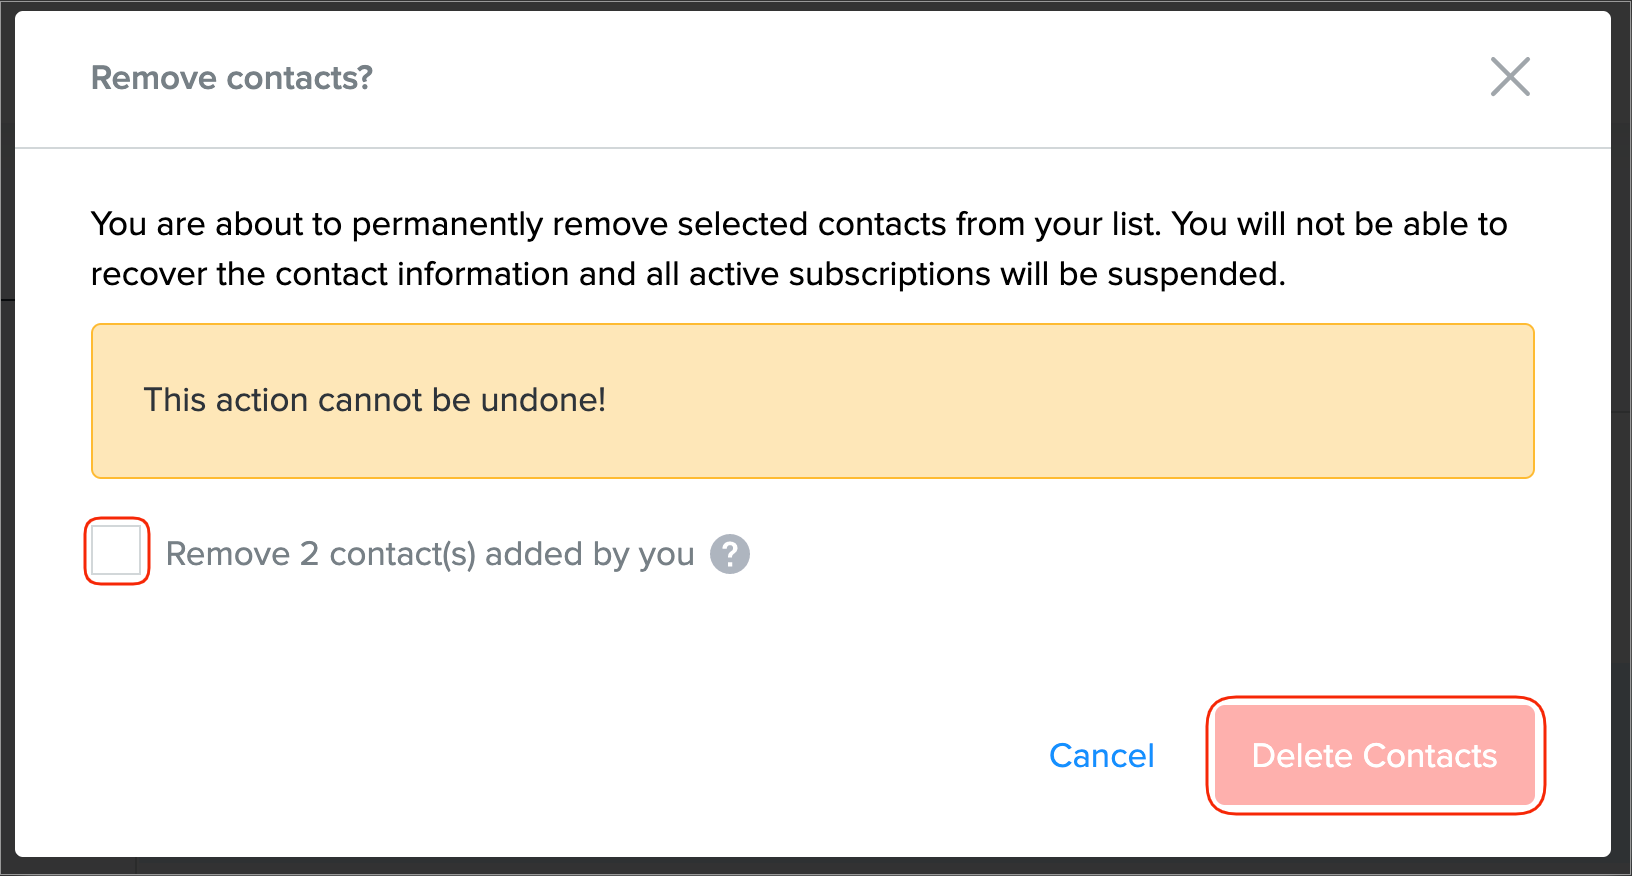Click the permanent removal description text

pos(798,225)
